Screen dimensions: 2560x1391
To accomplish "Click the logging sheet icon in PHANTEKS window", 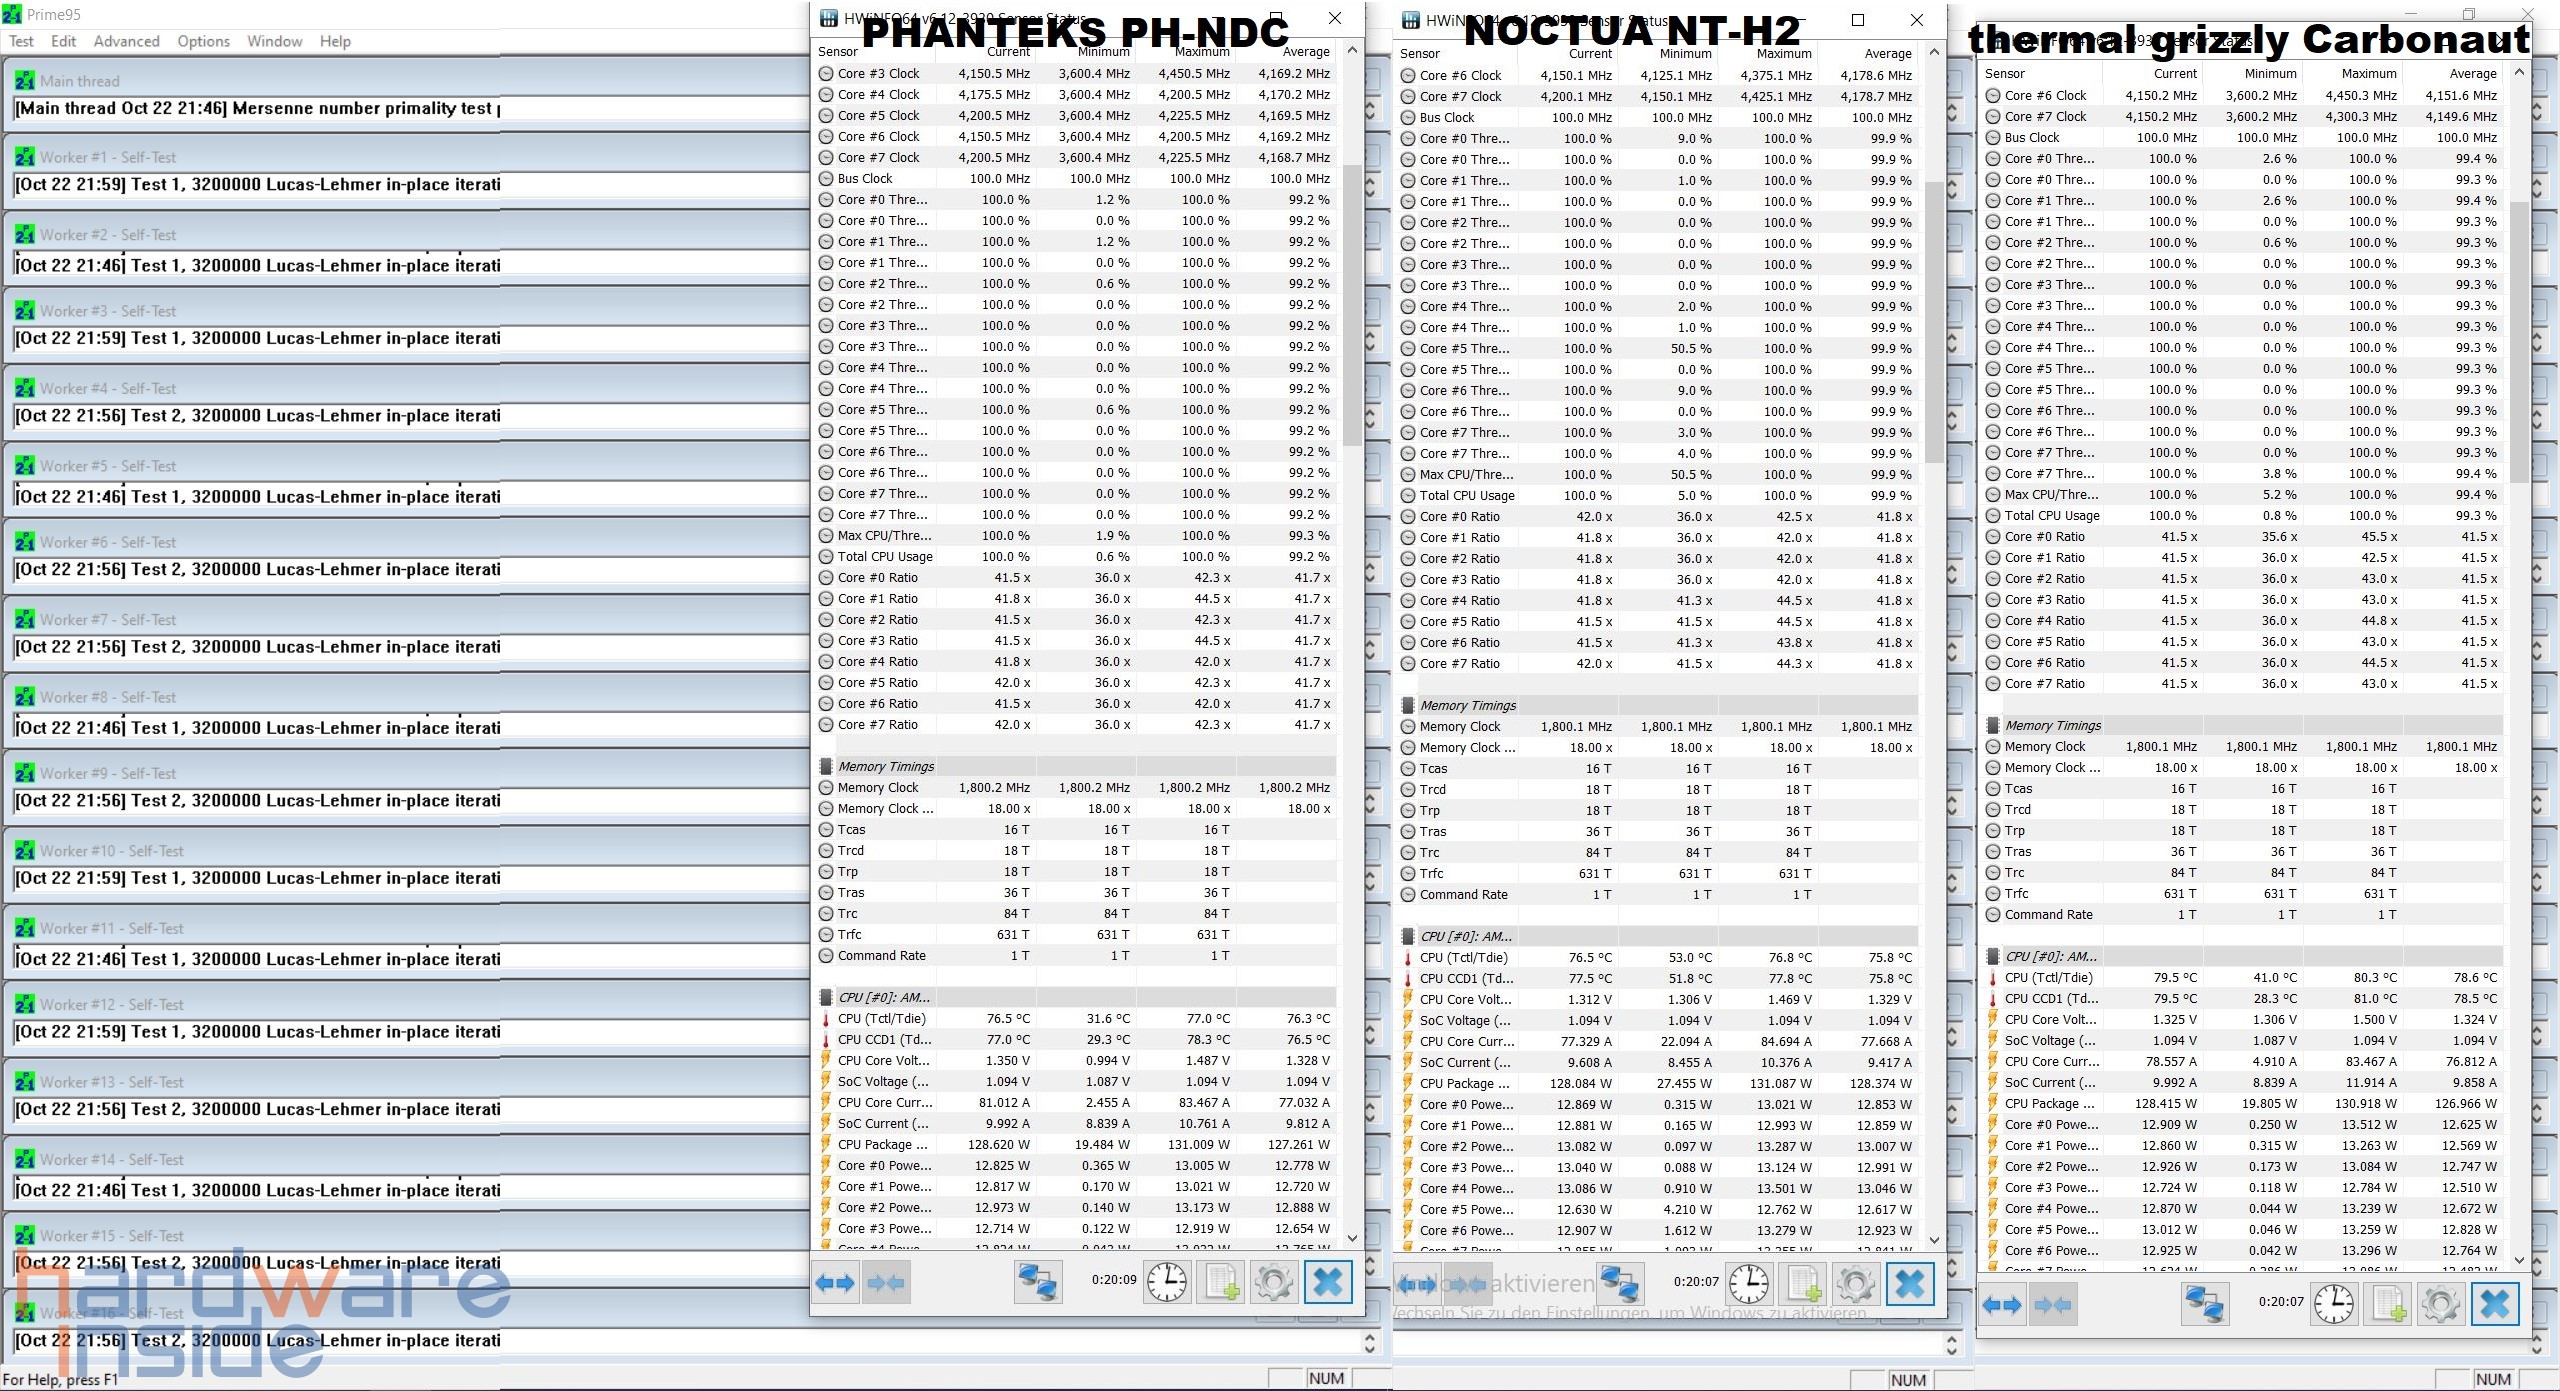I will click(1221, 1282).
